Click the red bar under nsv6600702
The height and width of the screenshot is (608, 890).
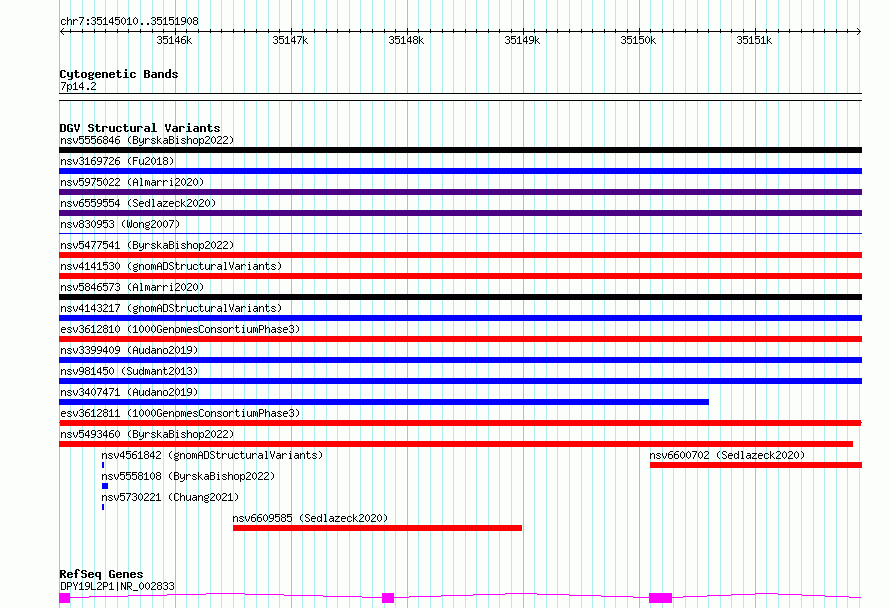[756, 465]
